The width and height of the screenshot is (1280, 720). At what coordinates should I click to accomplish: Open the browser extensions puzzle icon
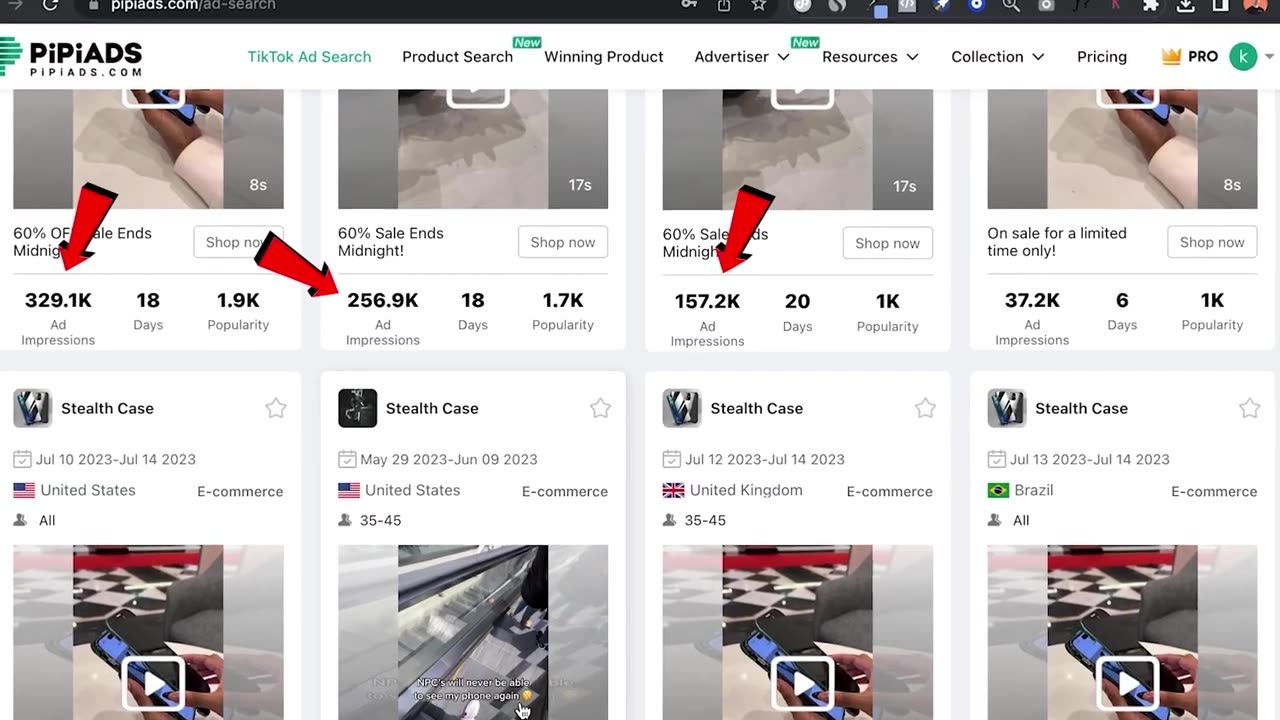pos(1151,5)
